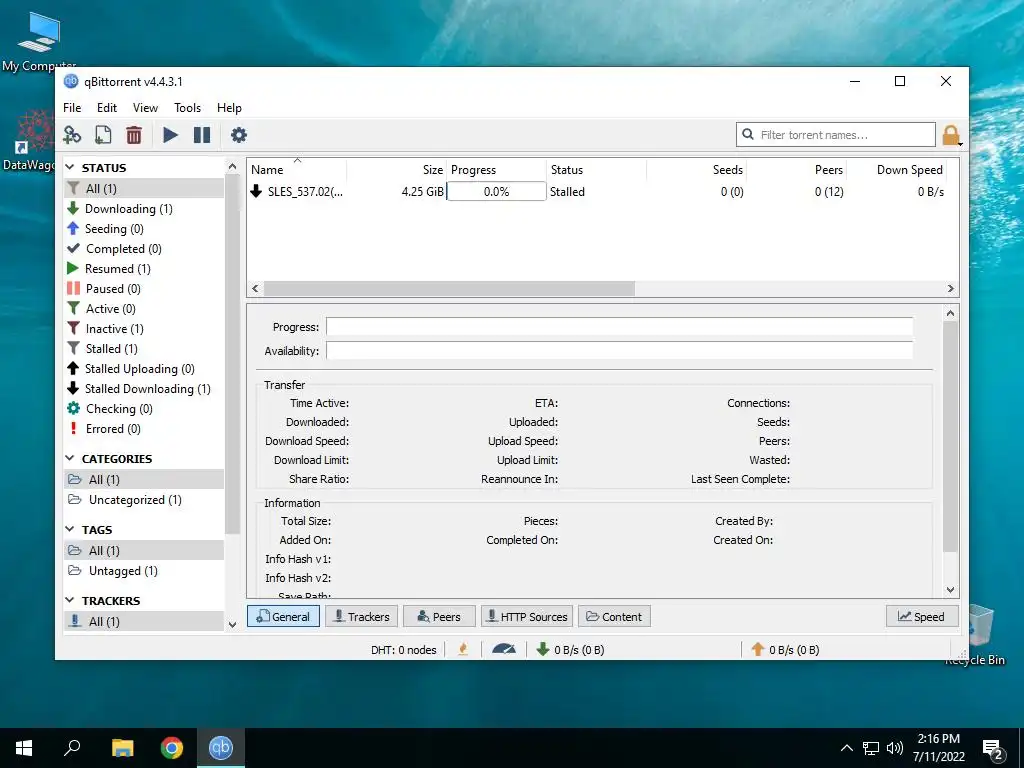Sort by the Progress column header
This screenshot has width=1024, height=768.
[496, 170]
